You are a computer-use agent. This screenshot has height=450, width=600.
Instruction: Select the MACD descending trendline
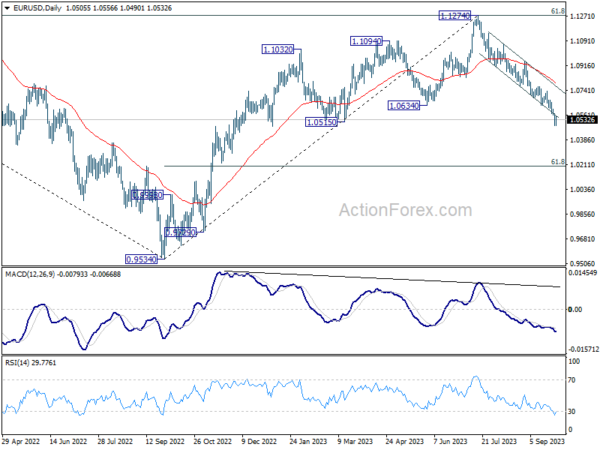(392, 279)
